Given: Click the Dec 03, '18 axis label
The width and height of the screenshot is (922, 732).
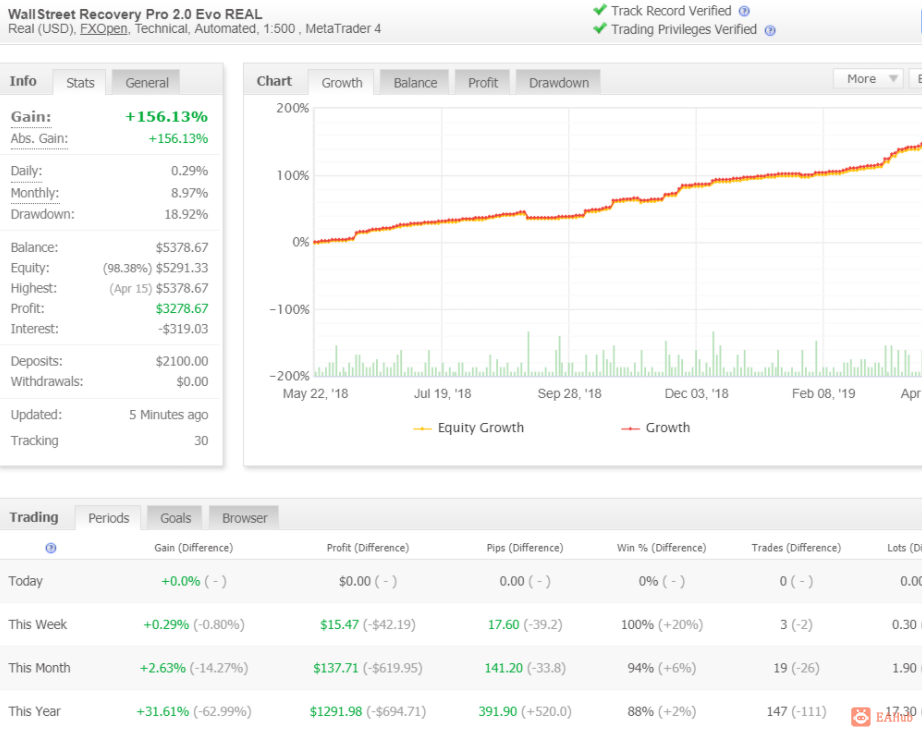Looking at the screenshot, I should [696, 394].
